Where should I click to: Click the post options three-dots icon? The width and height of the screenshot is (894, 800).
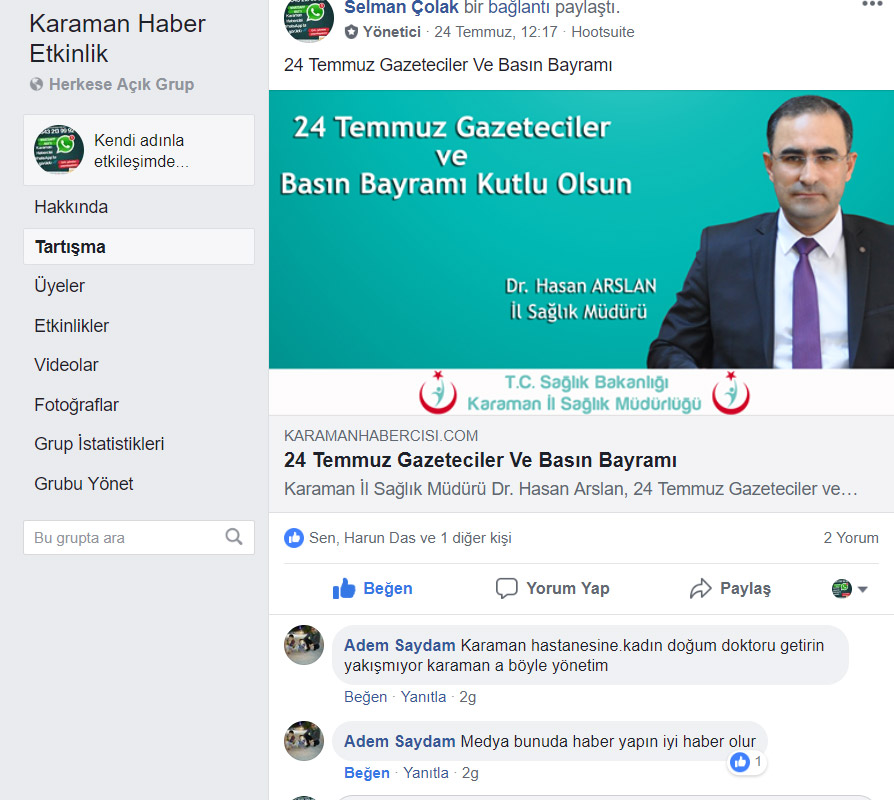coord(872,5)
